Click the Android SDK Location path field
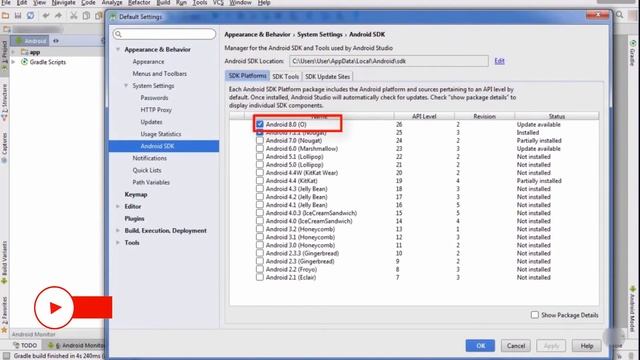640x360 pixels. pyautogui.click(x=389, y=61)
